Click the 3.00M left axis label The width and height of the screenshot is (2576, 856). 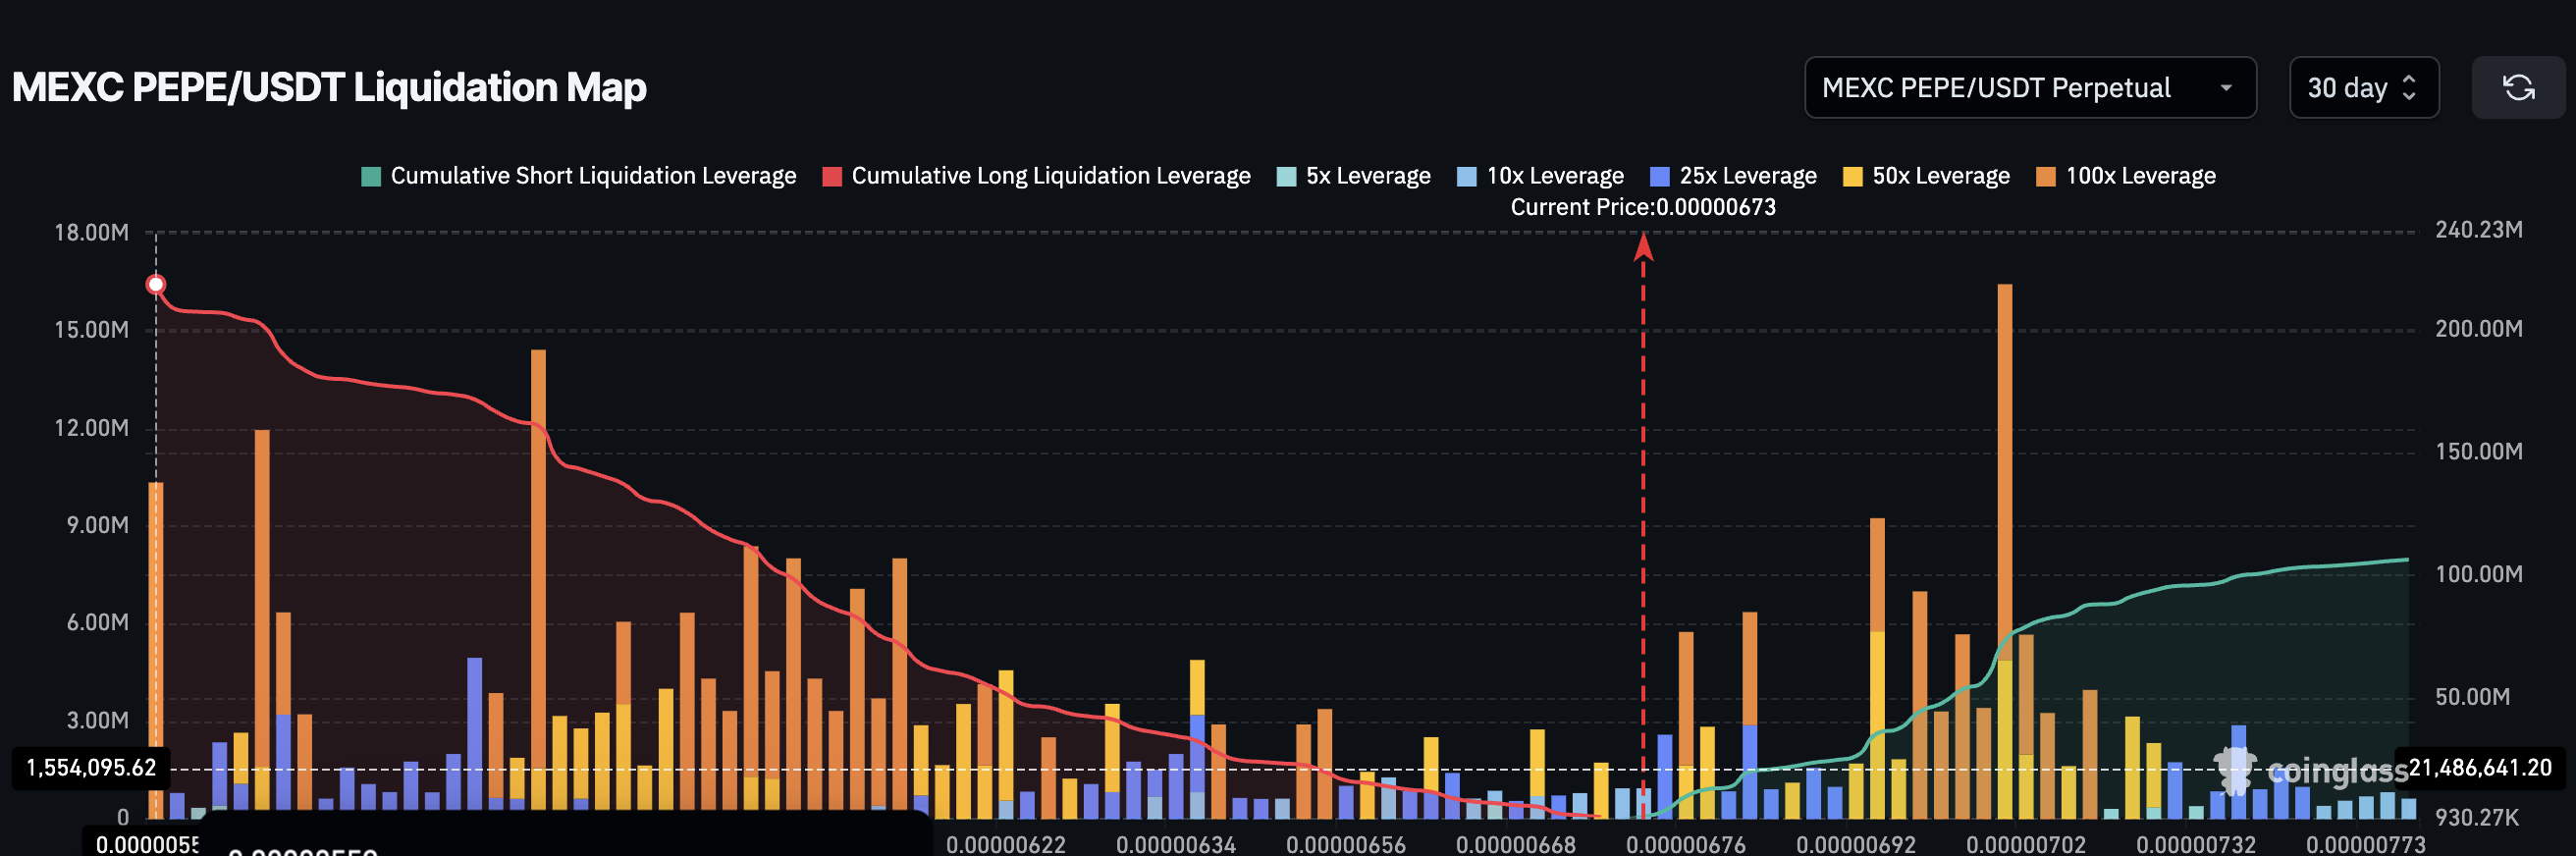click(98, 721)
